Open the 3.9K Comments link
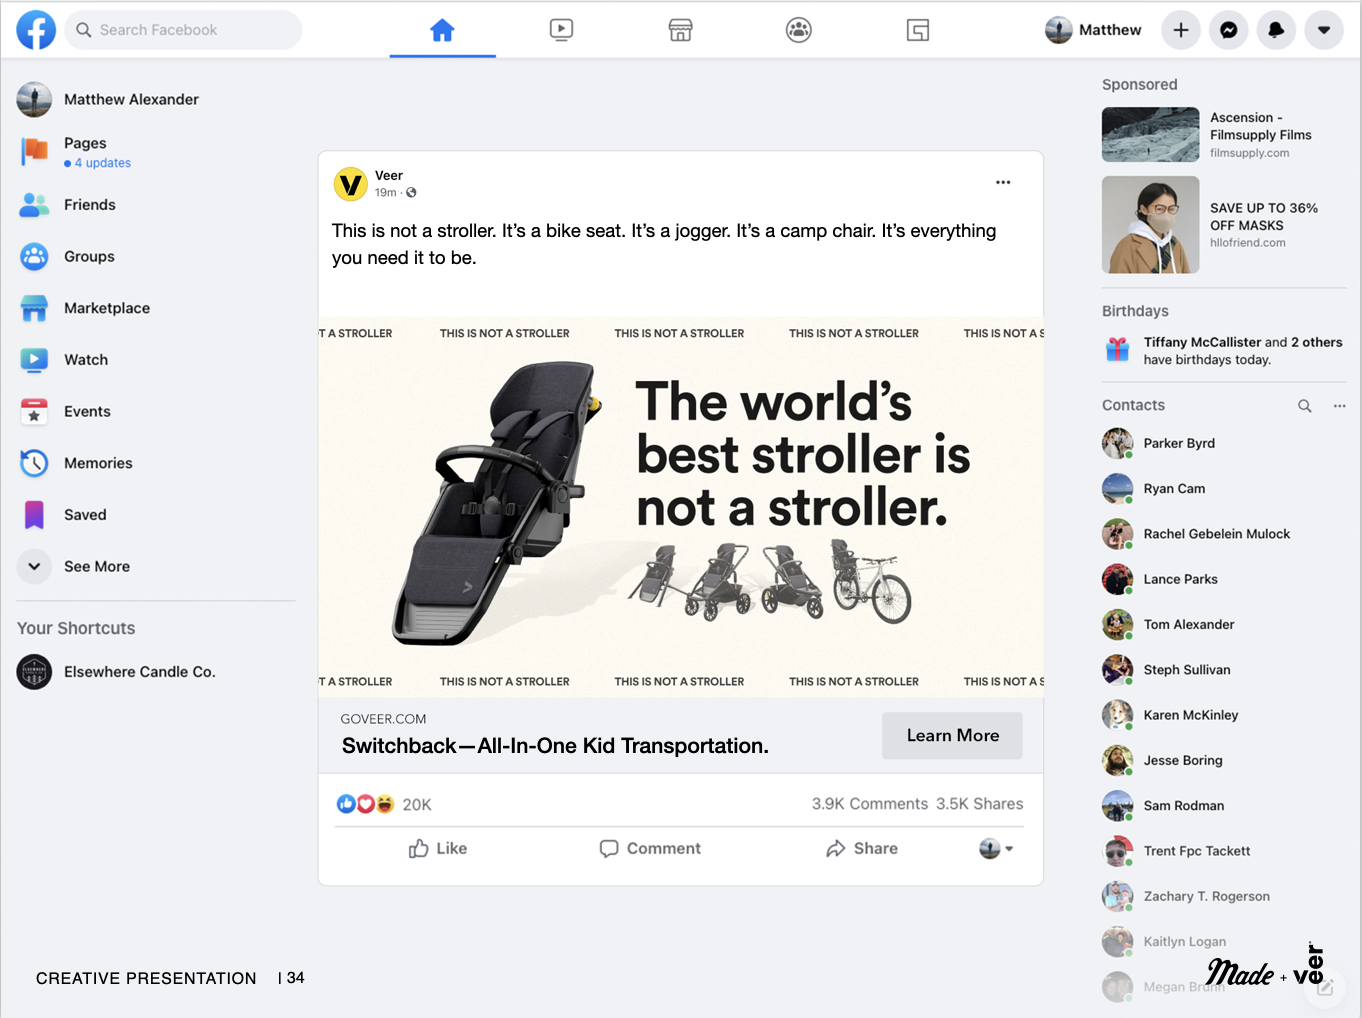Screen dimensions: 1362x1018 pos(870,804)
